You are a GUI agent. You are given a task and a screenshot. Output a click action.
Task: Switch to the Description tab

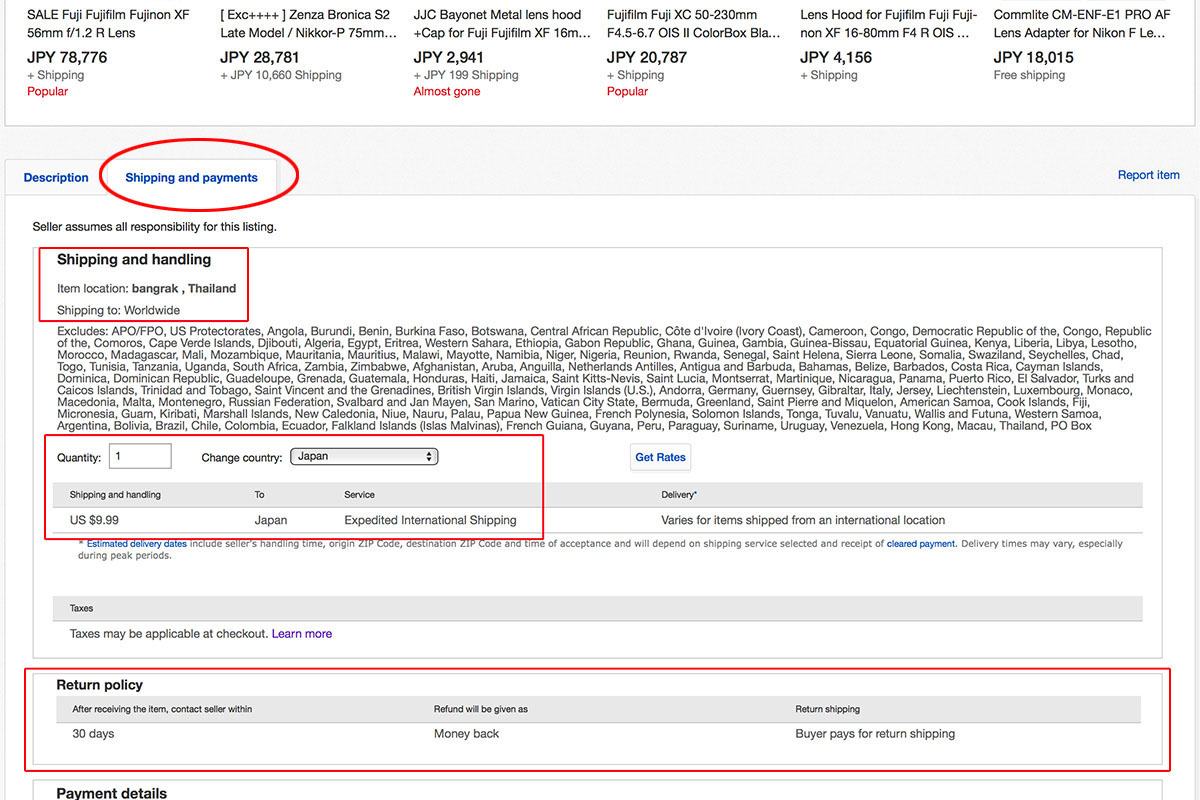point(56,178)
